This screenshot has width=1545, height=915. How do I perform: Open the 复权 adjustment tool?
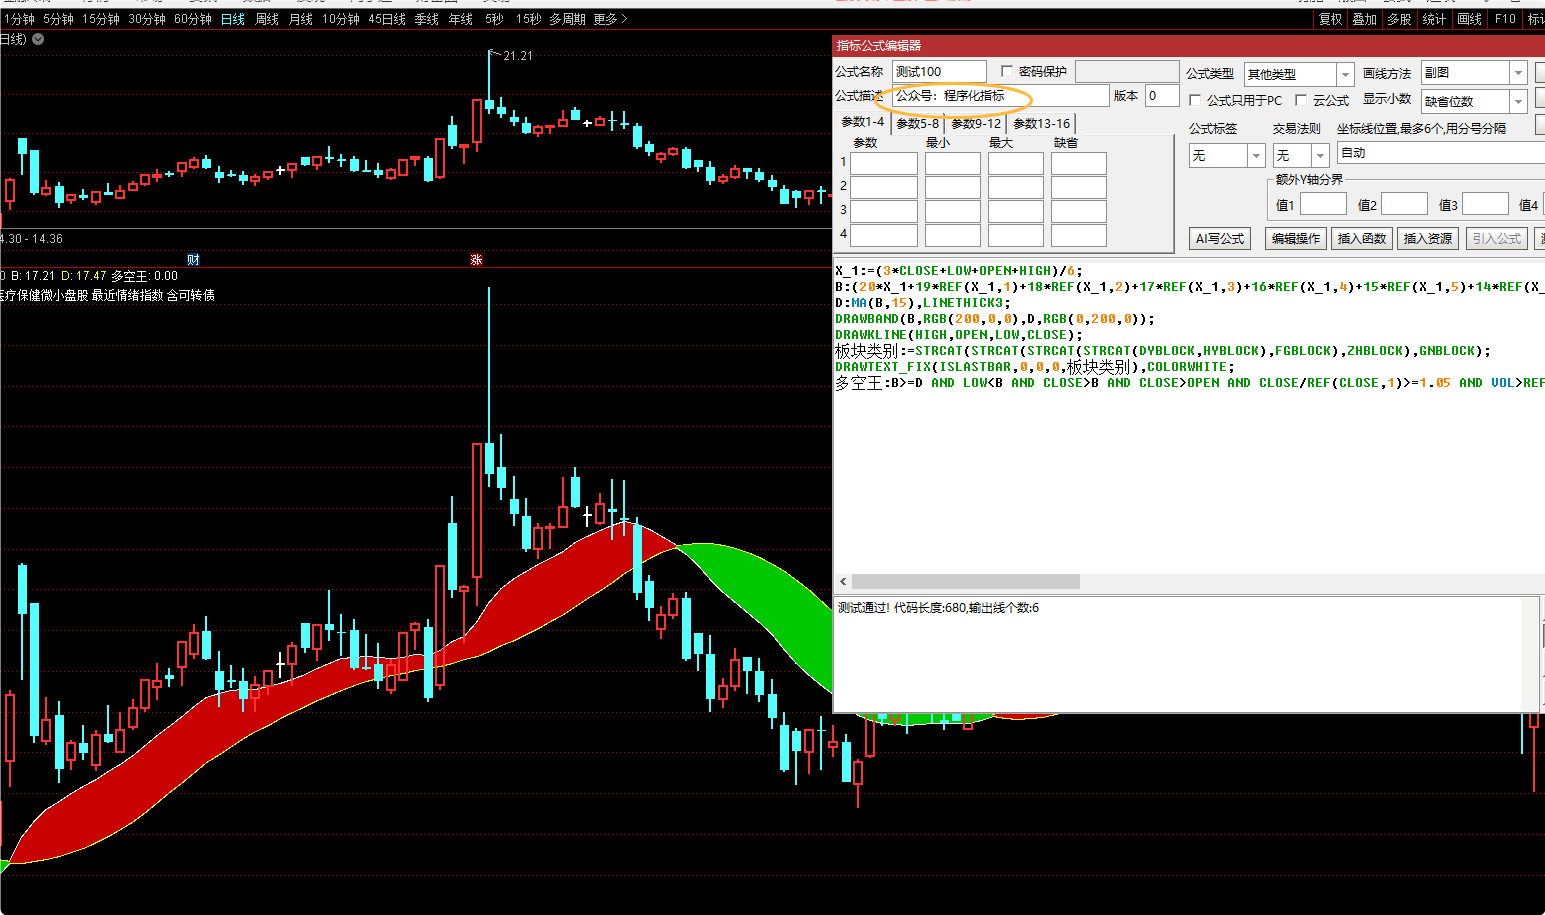tap(1330, 19)
